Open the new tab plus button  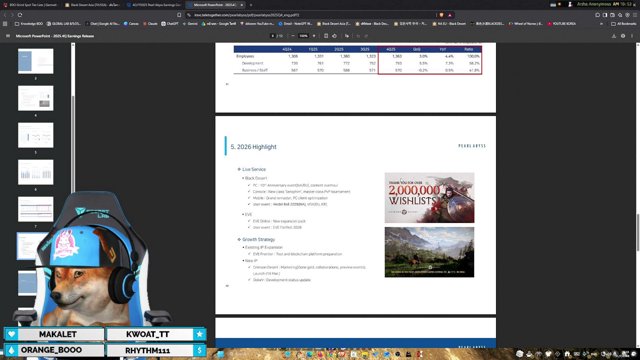(x=251, y=5)
